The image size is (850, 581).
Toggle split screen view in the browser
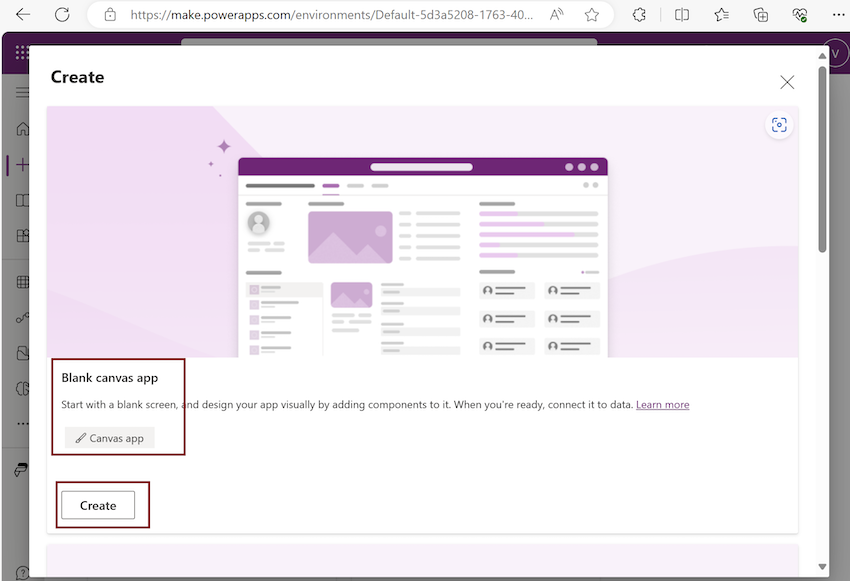pos(682,15)
